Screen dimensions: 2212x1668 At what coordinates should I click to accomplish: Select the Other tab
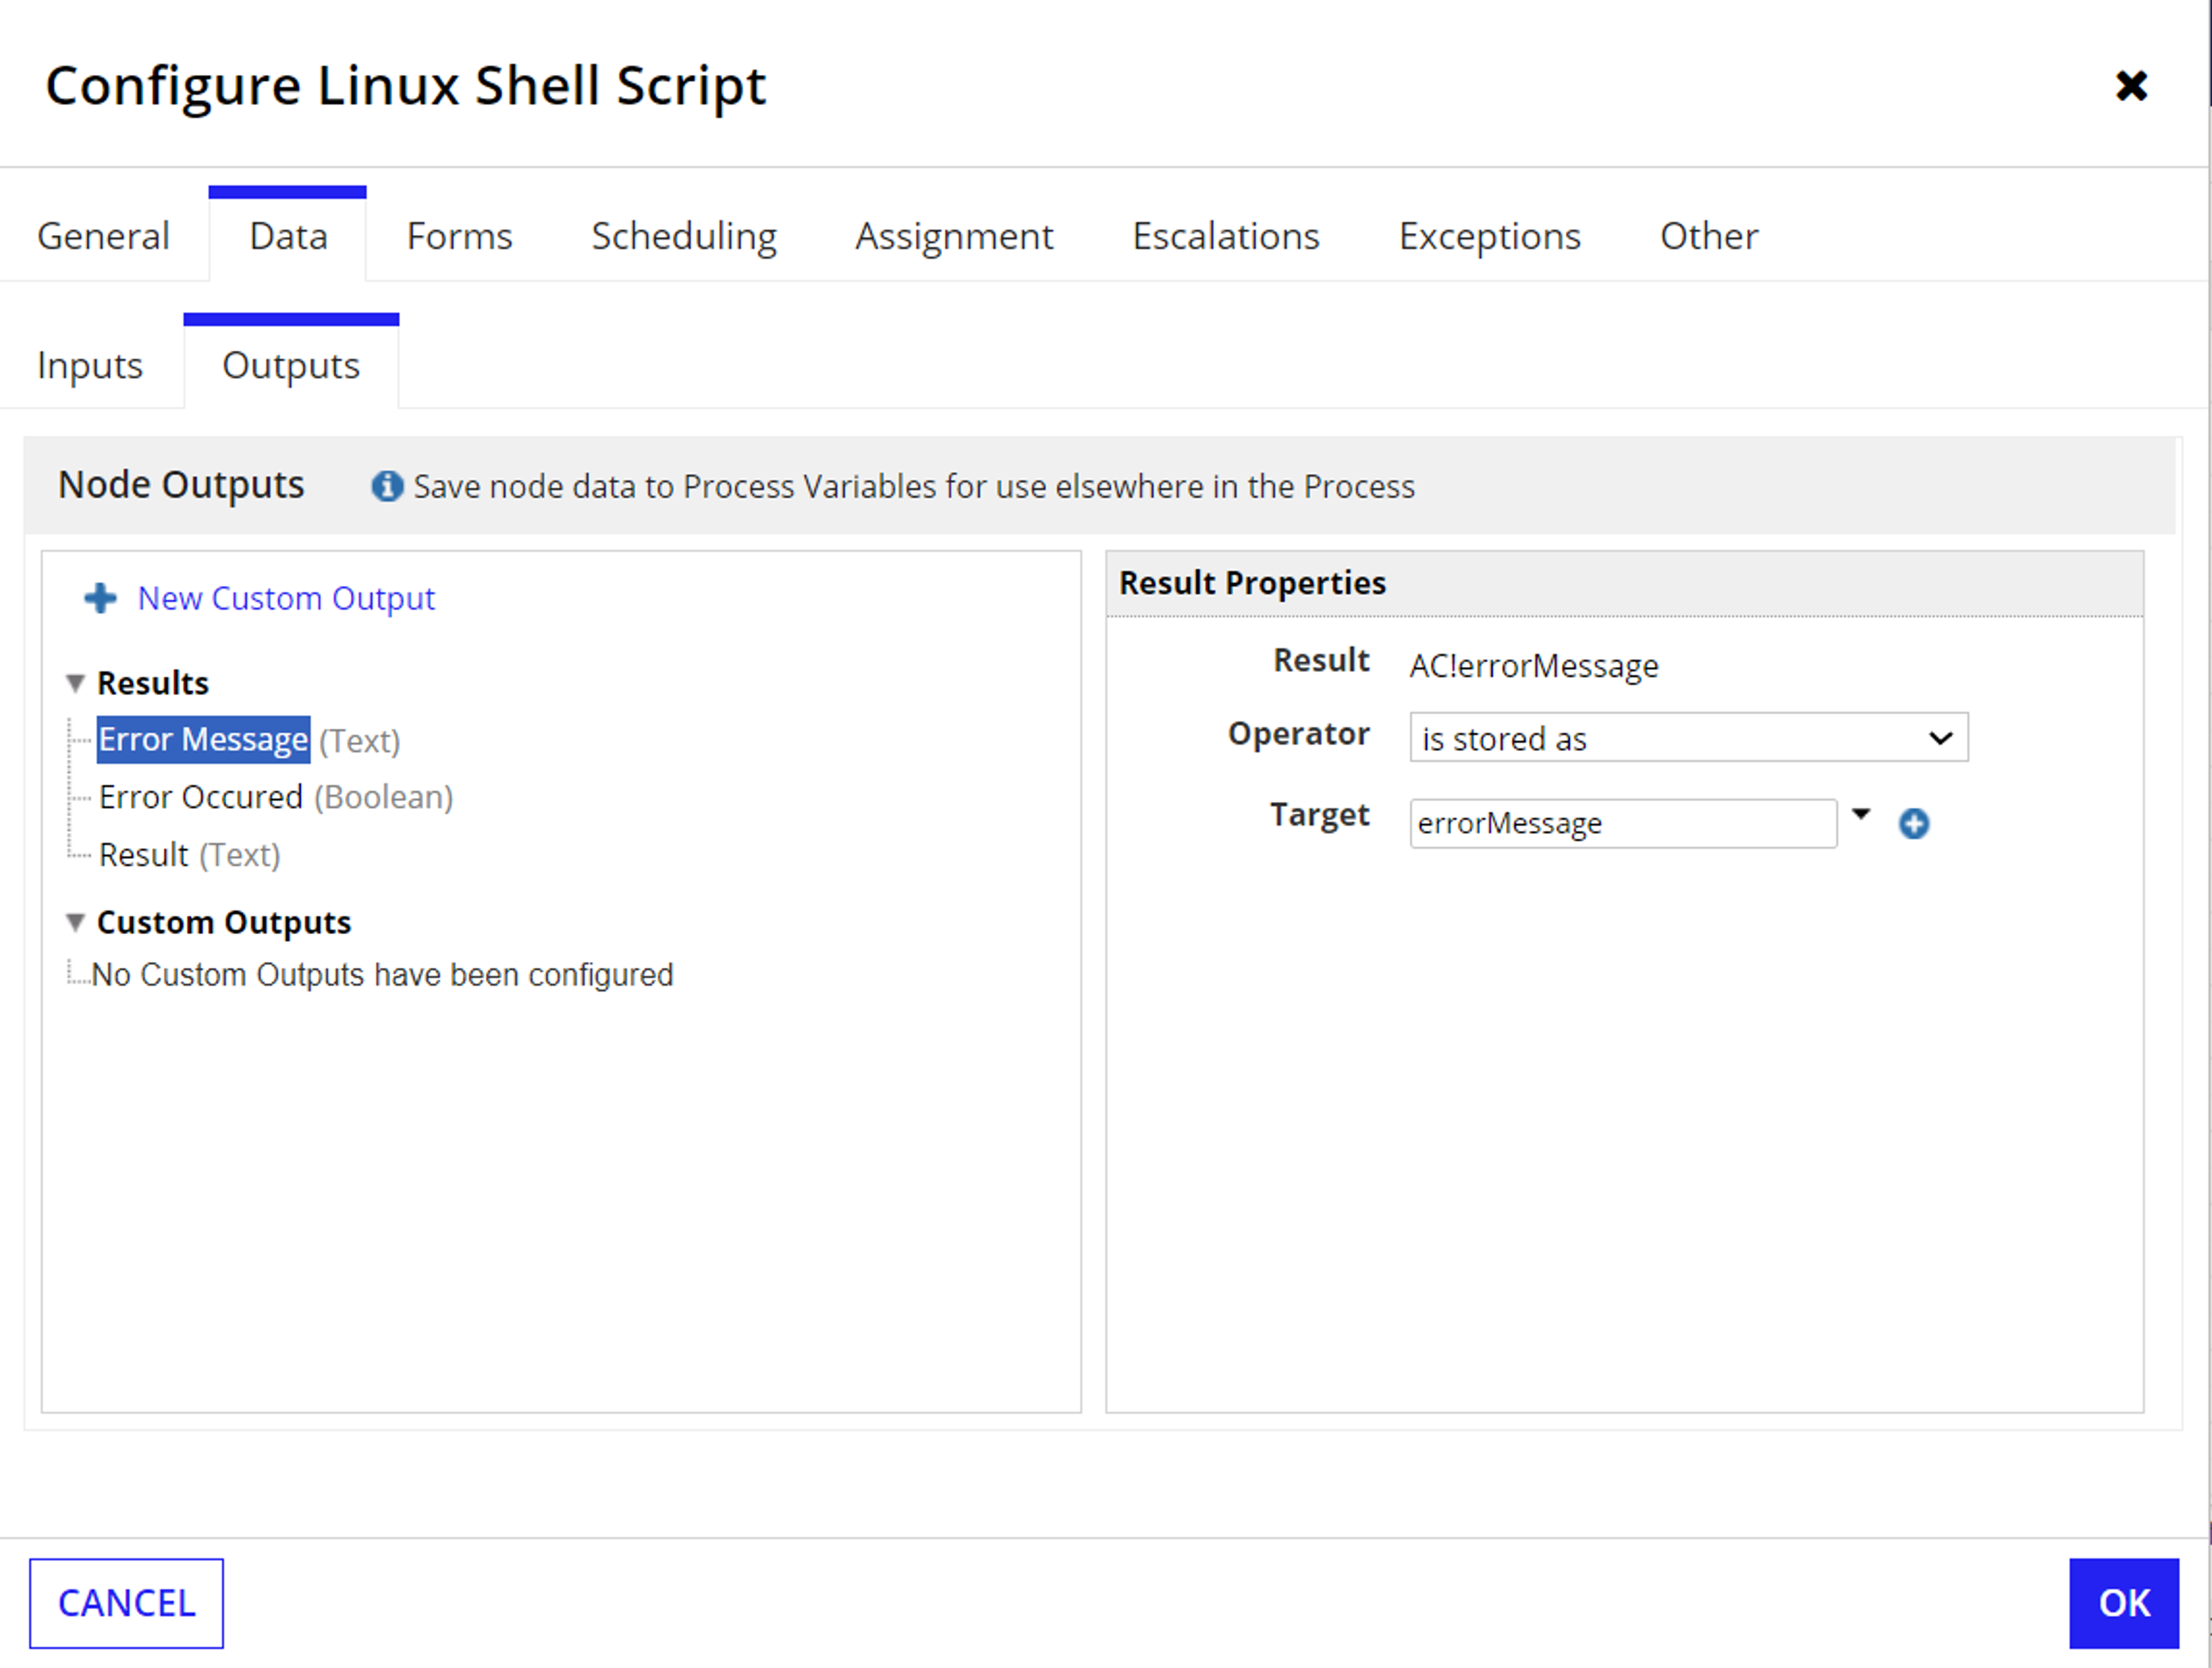(1709, 236)
